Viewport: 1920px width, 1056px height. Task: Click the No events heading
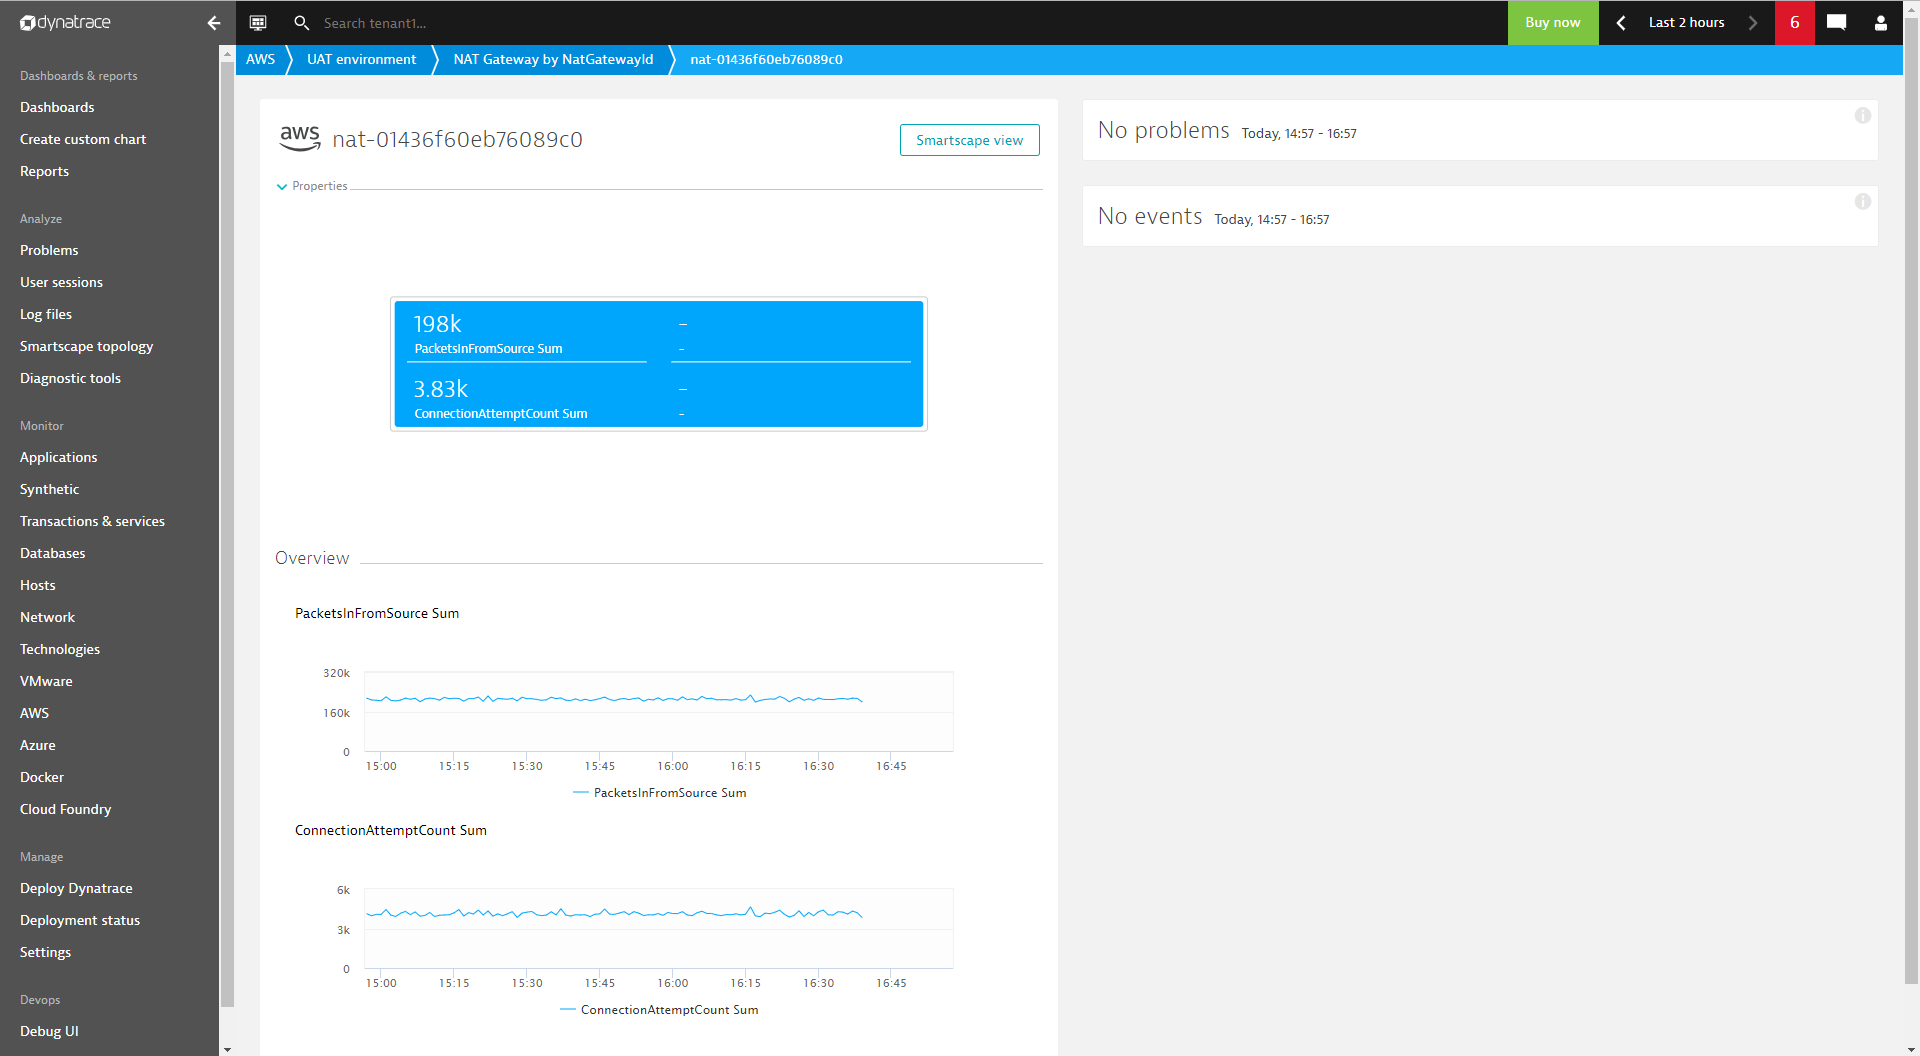(x=1149, y=216)
